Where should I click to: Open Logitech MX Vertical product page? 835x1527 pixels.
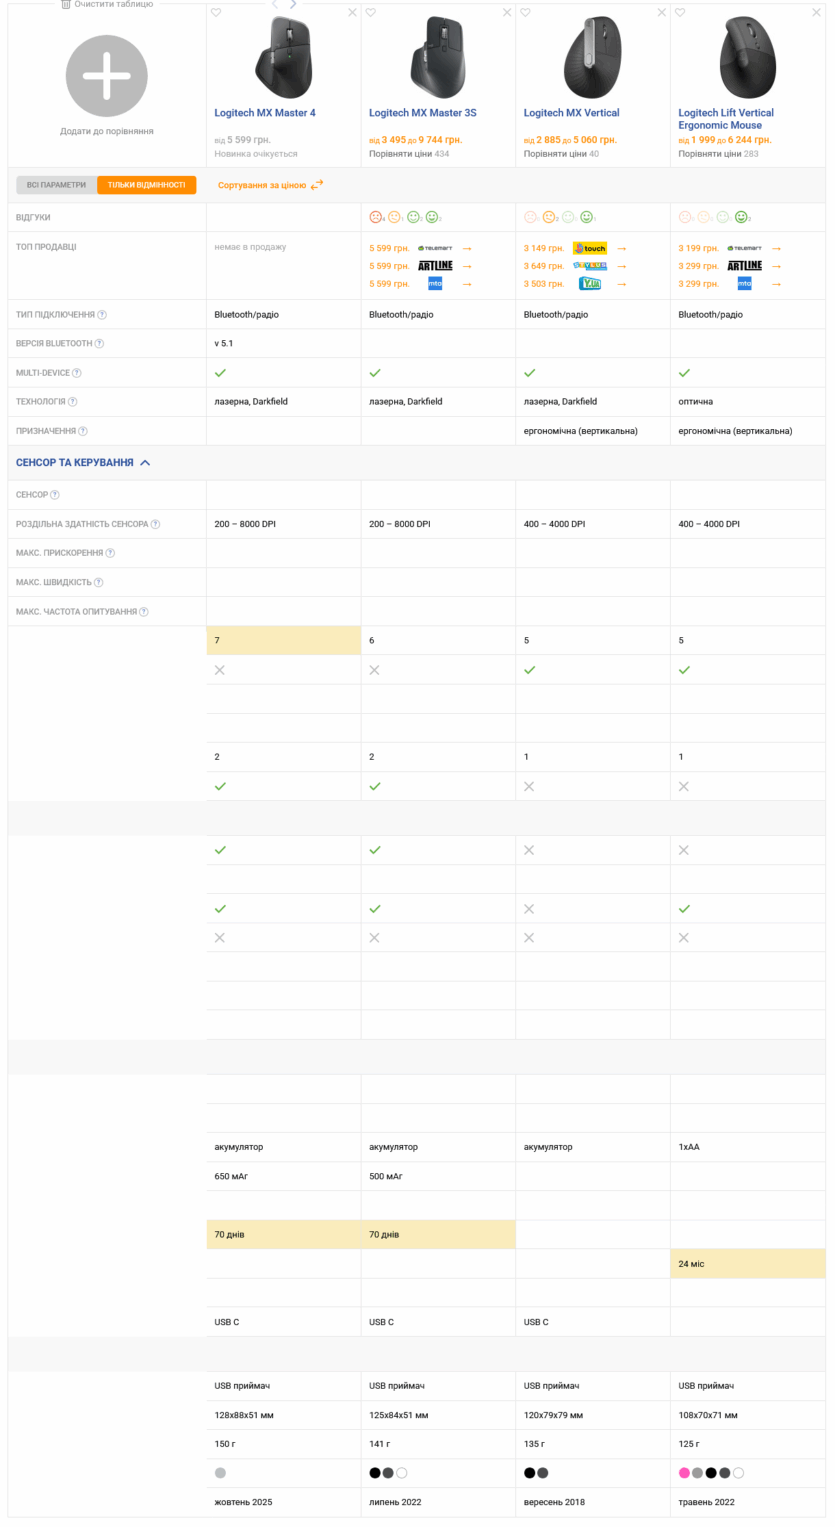pos(571,113)
